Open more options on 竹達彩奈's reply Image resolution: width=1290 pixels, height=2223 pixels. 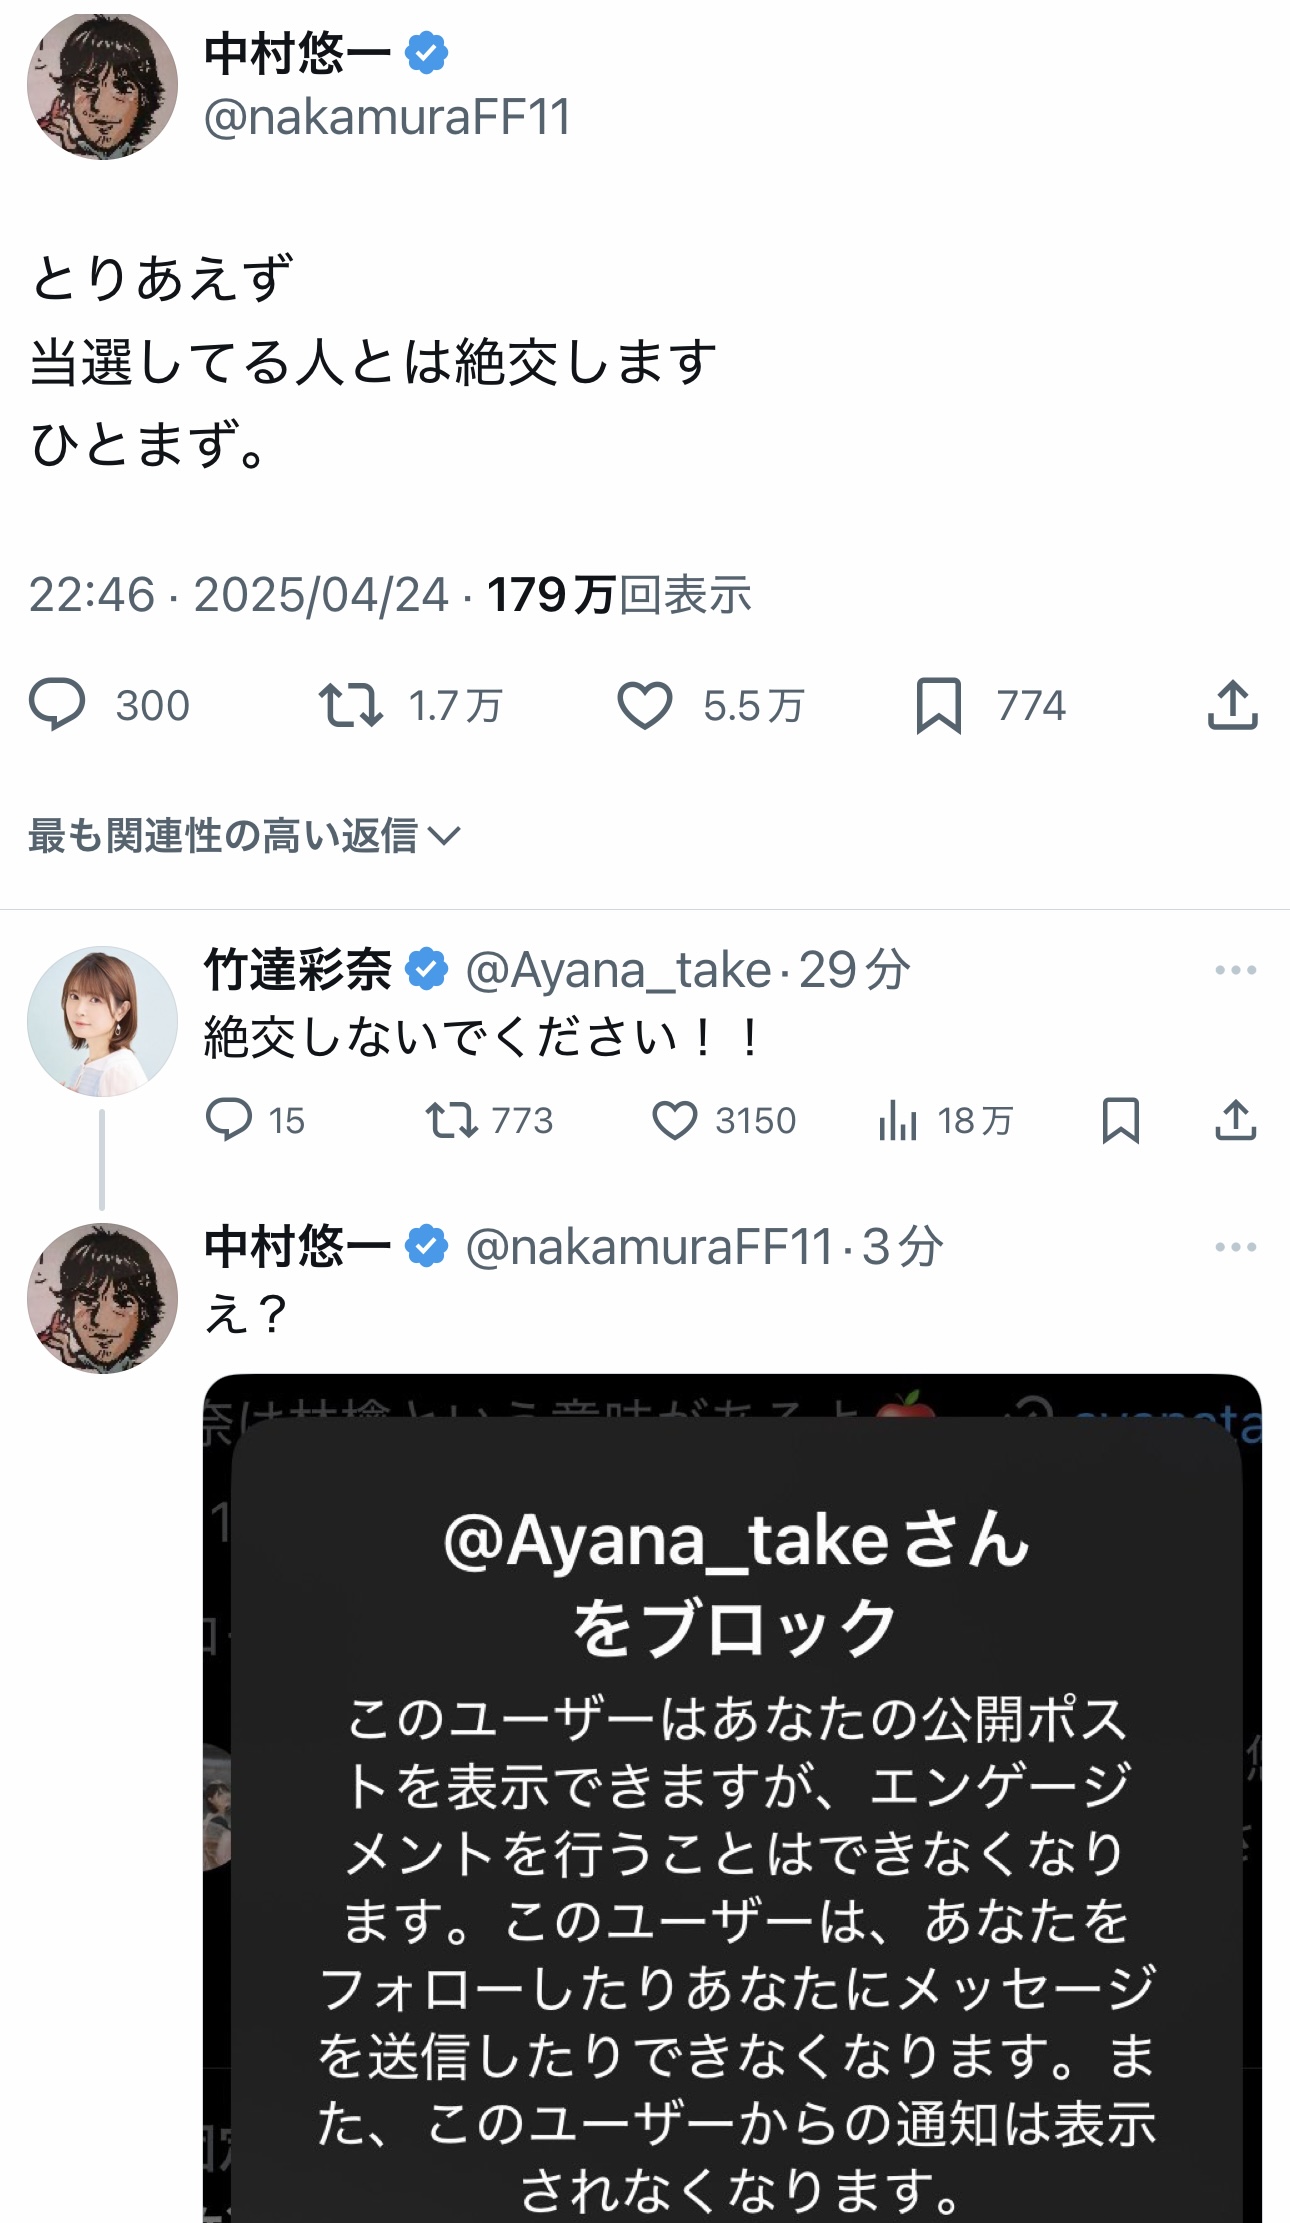[x=1235, y=970]
